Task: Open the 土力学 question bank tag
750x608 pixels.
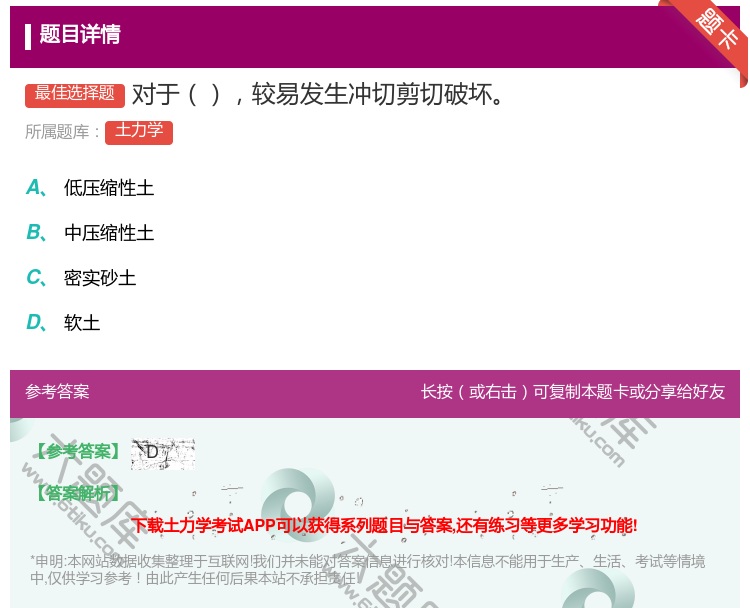Action: click(139, 132)
